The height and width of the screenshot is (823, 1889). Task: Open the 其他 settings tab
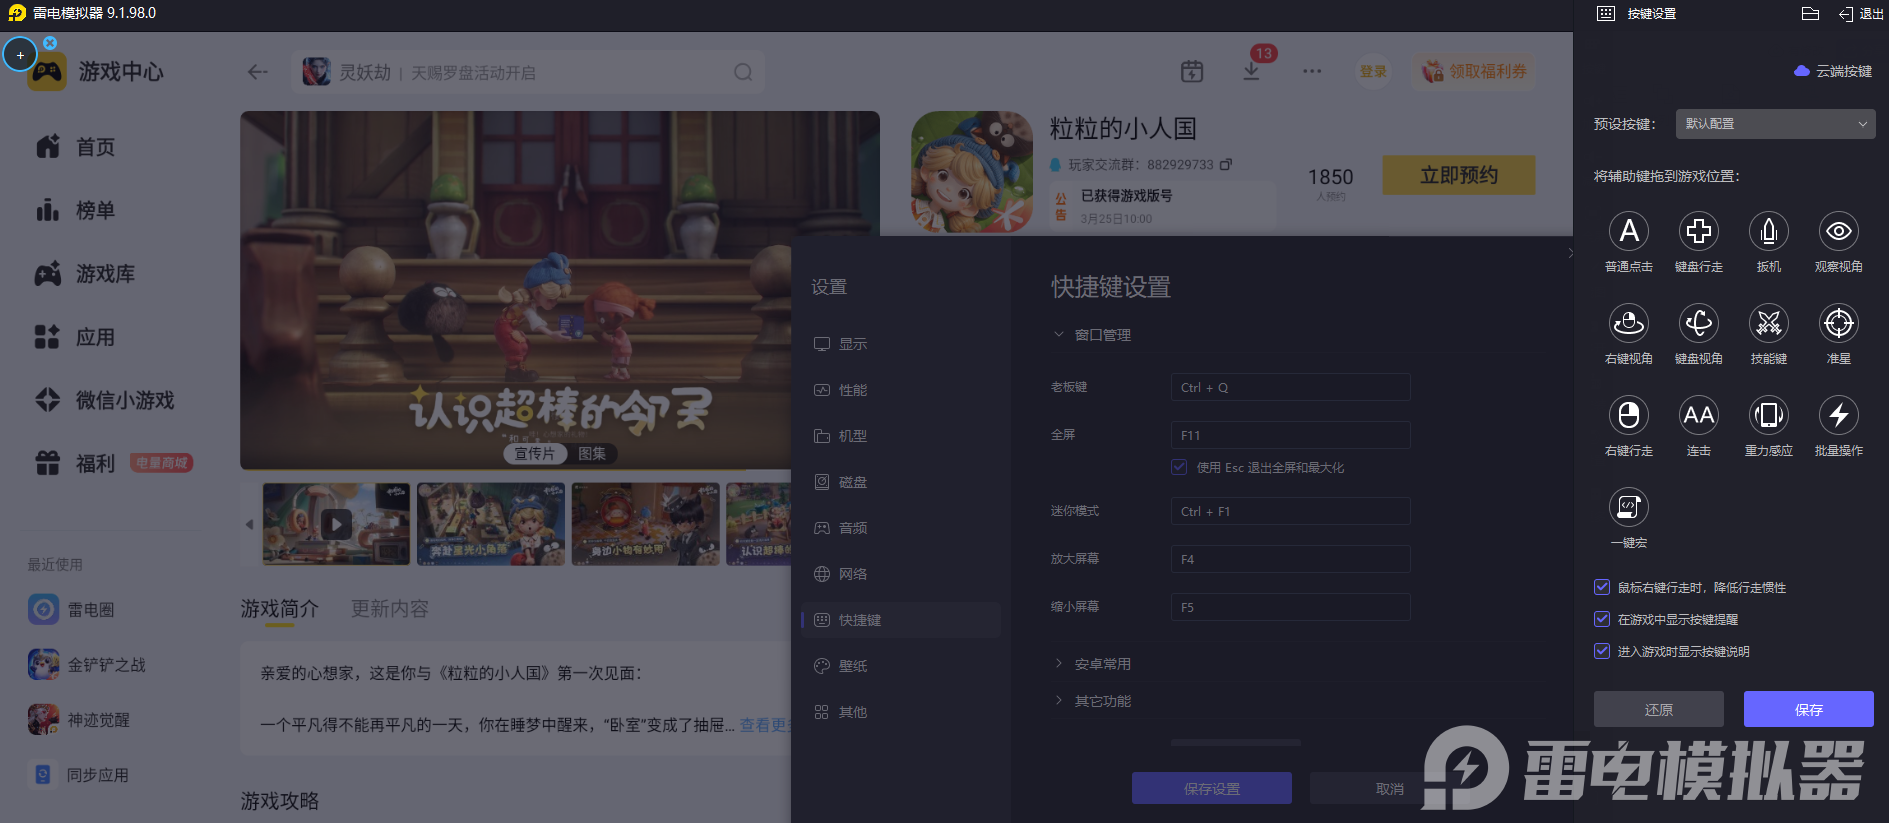coord(901,712)
